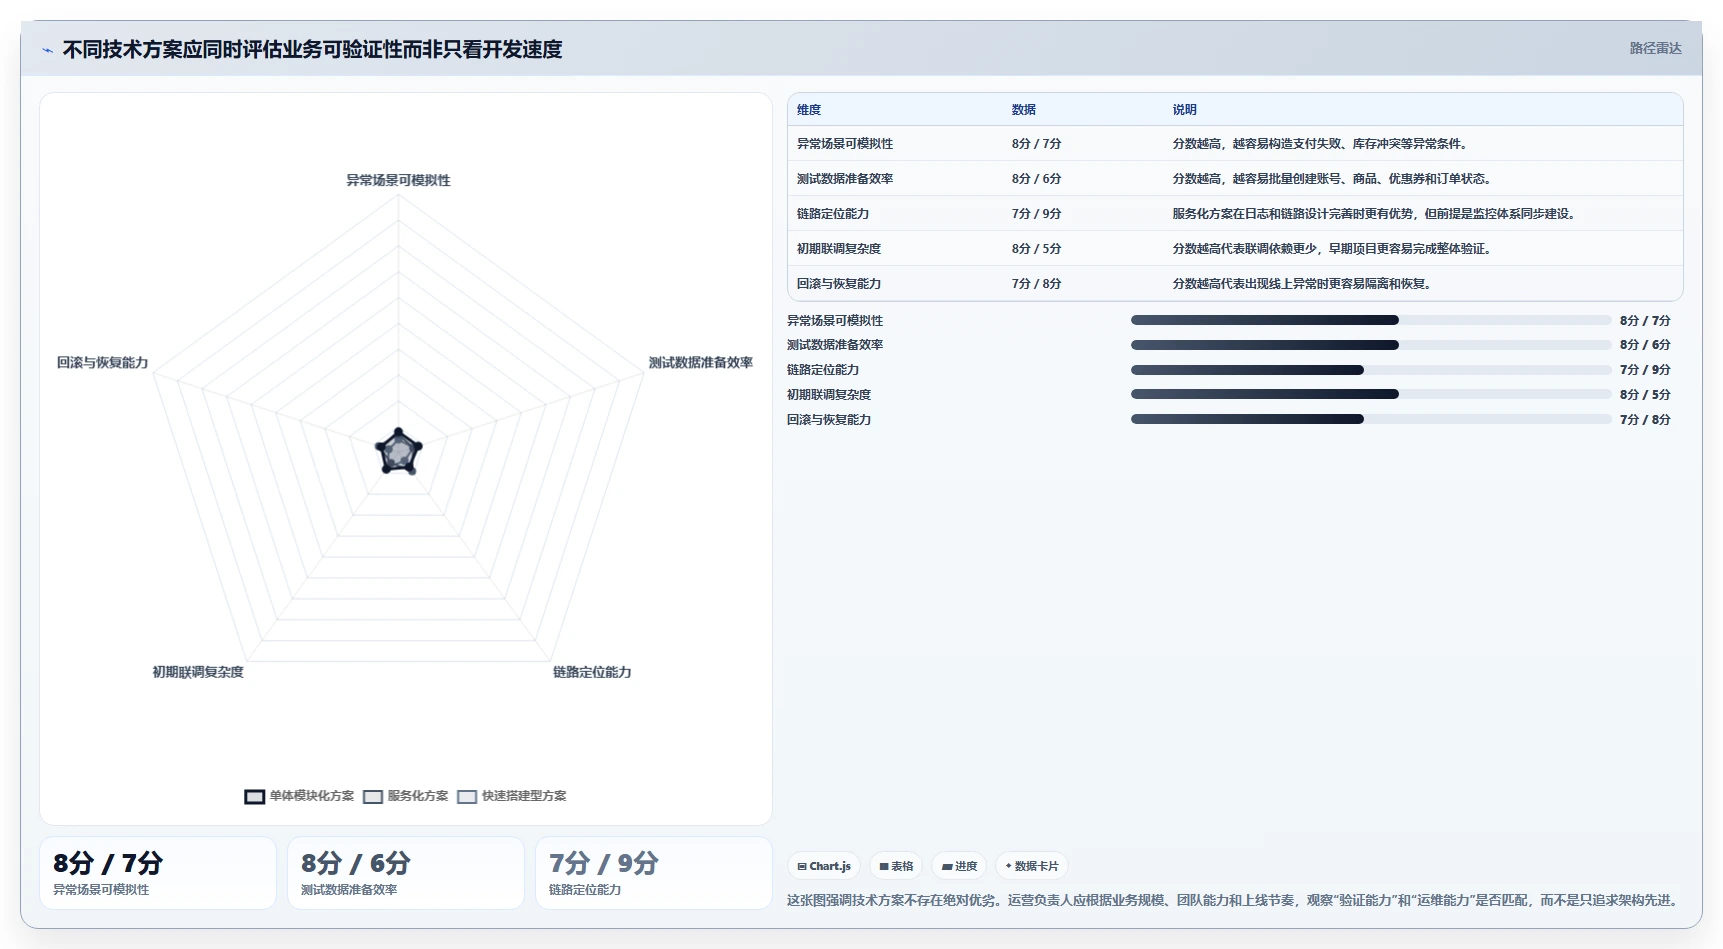This screenshot has width=1723, height=949.
Task: Click the 链路定位能力 progress bar
Action: [x=1371, y=370]
